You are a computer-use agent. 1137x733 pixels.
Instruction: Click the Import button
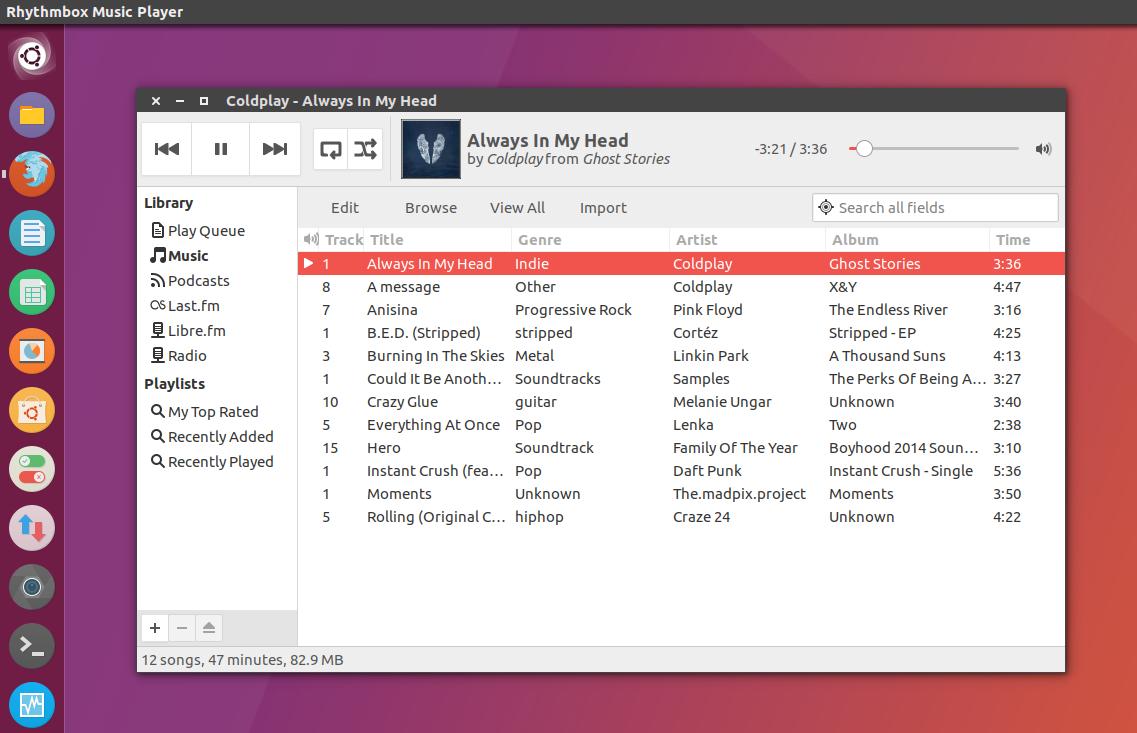pyautogui.click(x=603, y=208)
